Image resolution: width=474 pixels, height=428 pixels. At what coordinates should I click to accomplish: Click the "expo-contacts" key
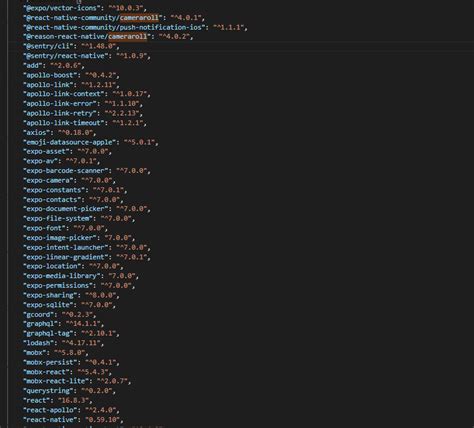52,200
